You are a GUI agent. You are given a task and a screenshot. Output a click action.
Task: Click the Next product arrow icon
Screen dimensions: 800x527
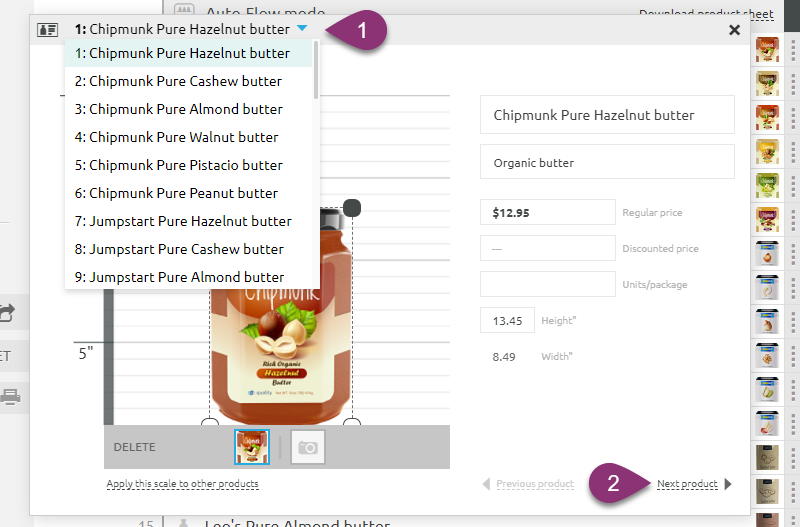coord(728,484)
